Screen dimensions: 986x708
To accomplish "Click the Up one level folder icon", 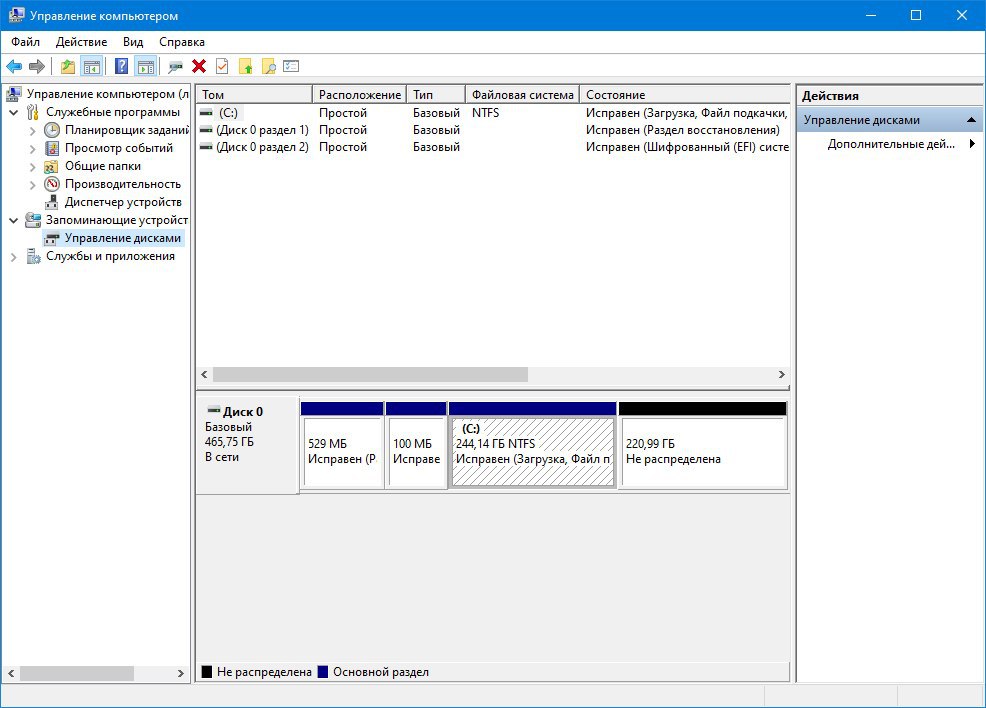I will (x=67, y=66).
